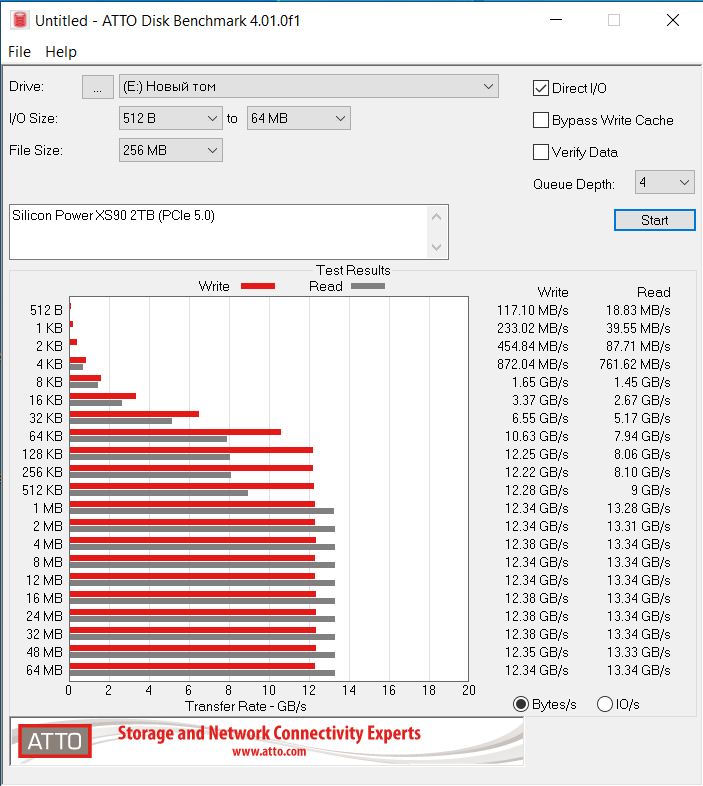Image resolution: width=703 pixels, height=786 pixels.
Task: Click read value 13.33 GB/s
Action: pos(638,652)
